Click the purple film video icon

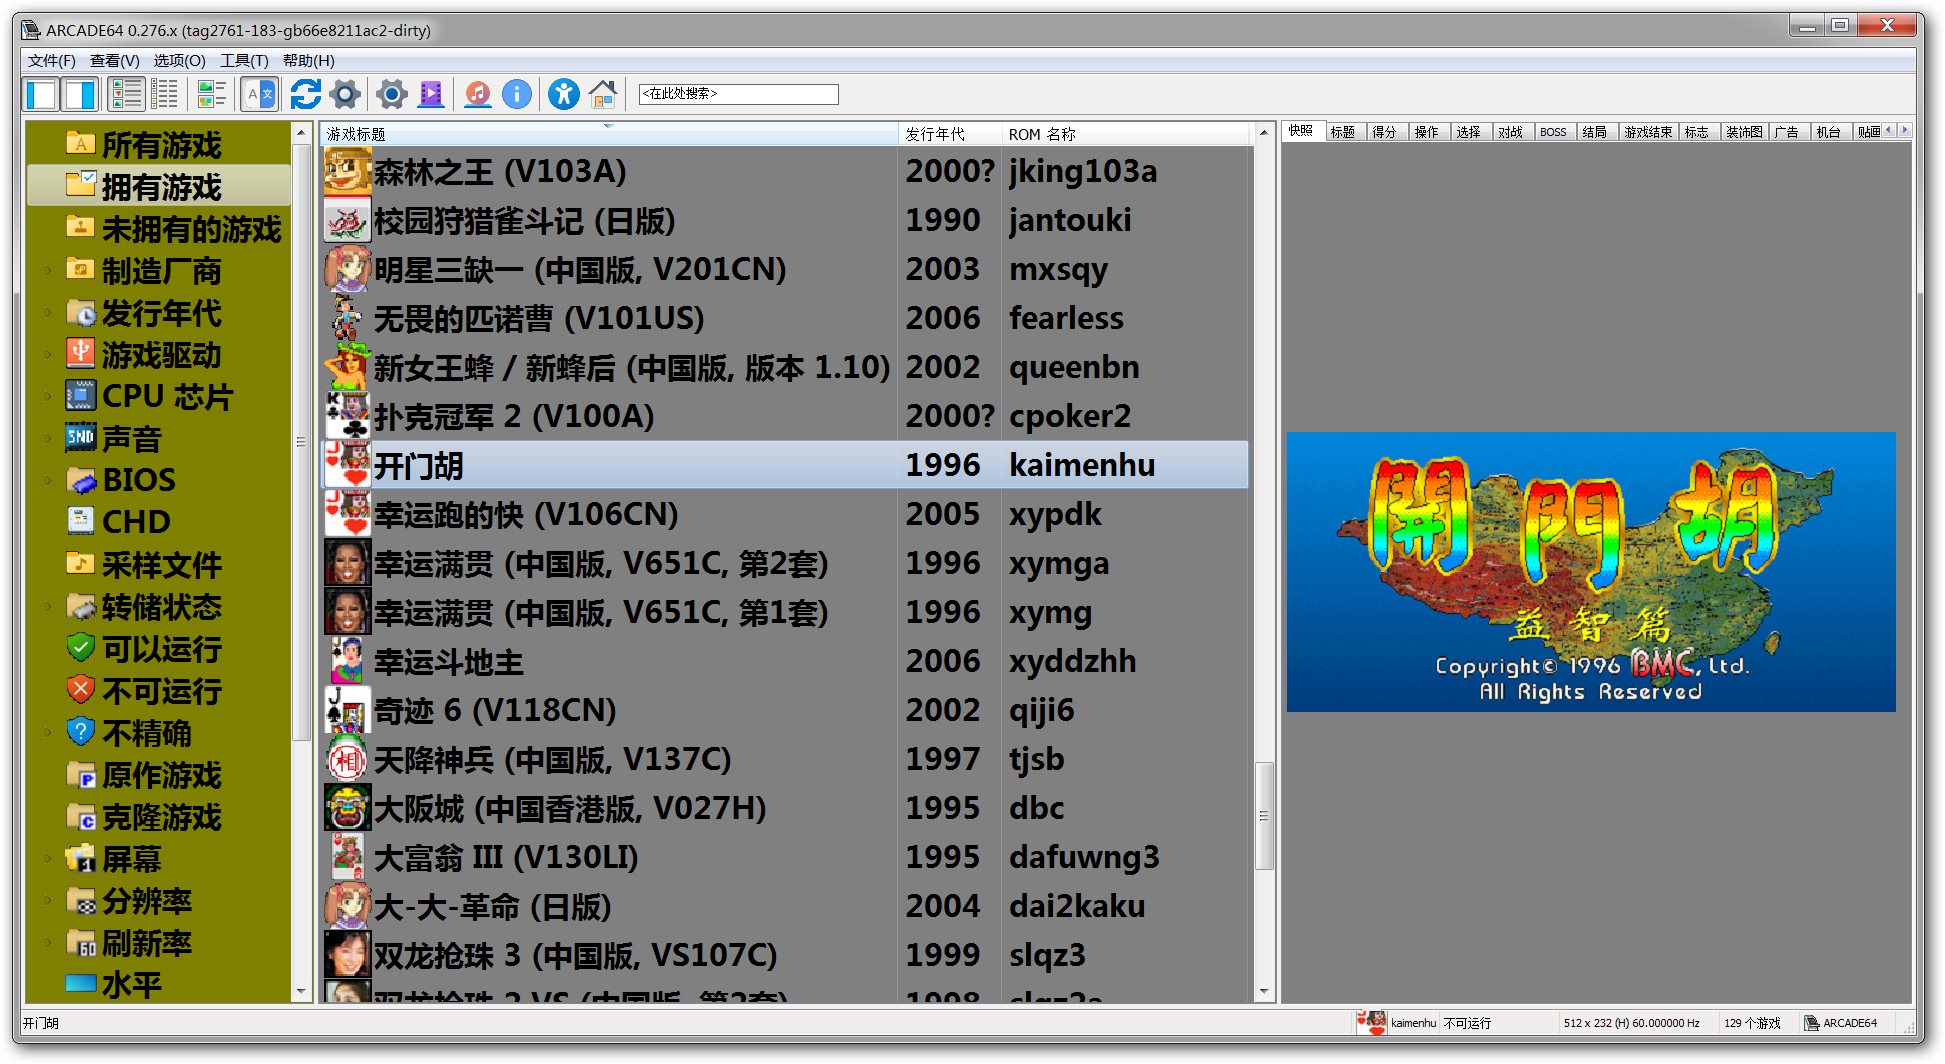pyautogui.click(x=431, y=94)
